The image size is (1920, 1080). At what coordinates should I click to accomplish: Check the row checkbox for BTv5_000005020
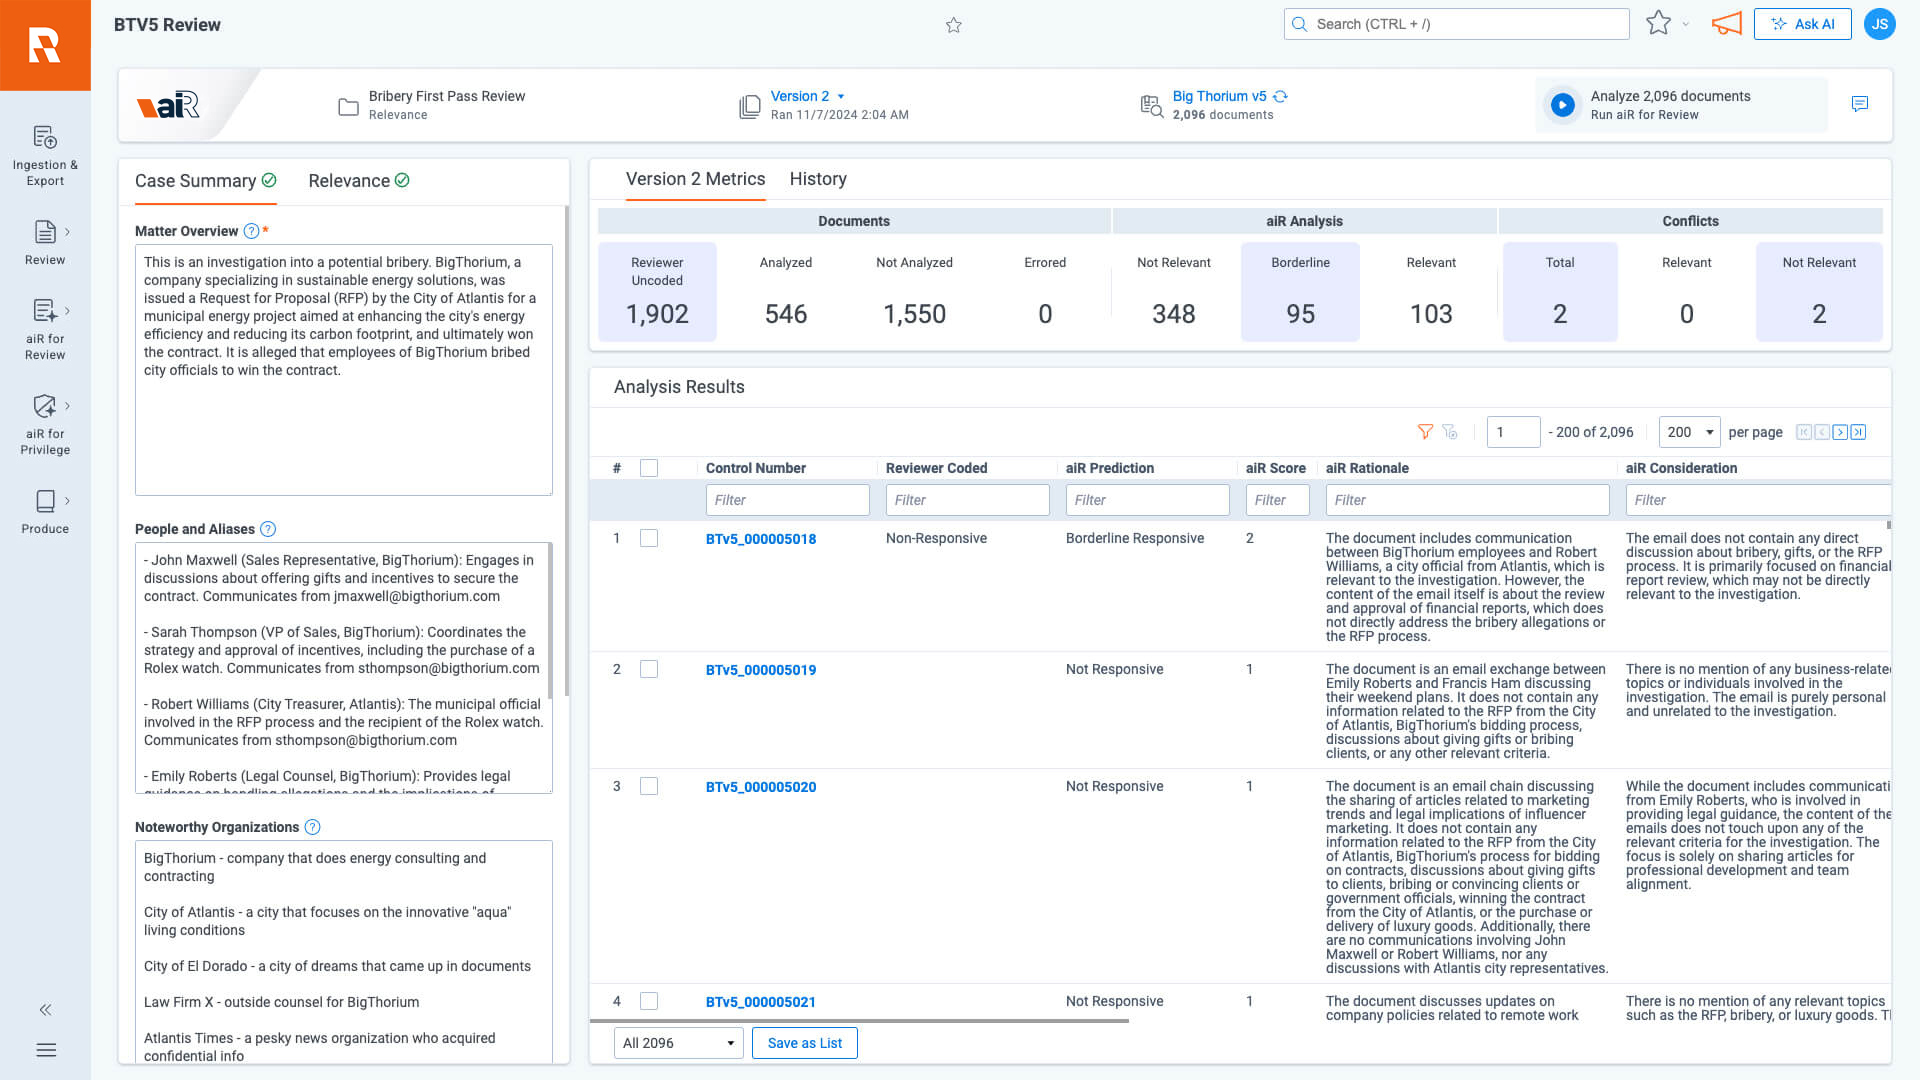point(648,786)
